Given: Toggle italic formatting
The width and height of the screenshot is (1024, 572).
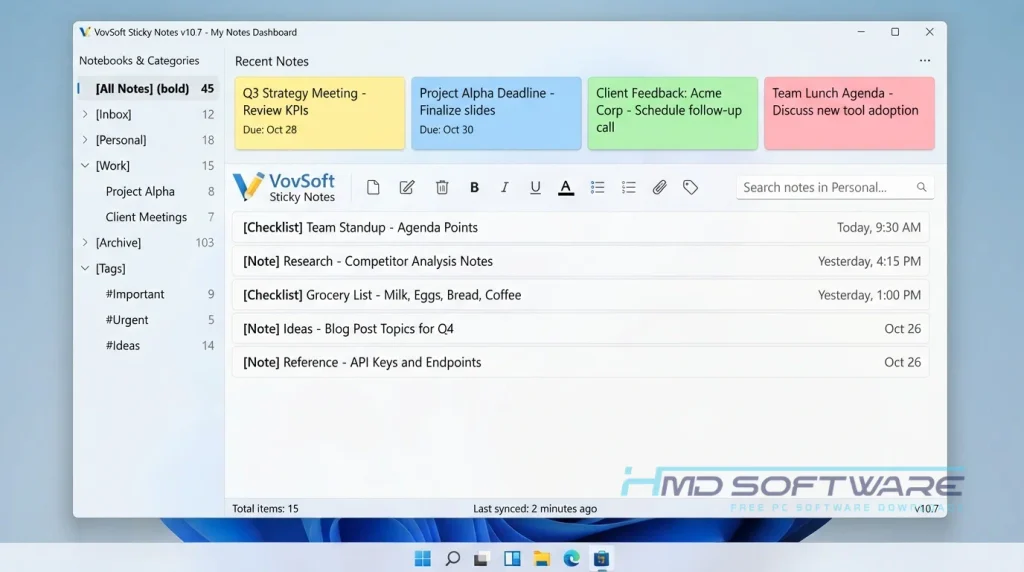Looking at the screenshot, I should (504, 187).
